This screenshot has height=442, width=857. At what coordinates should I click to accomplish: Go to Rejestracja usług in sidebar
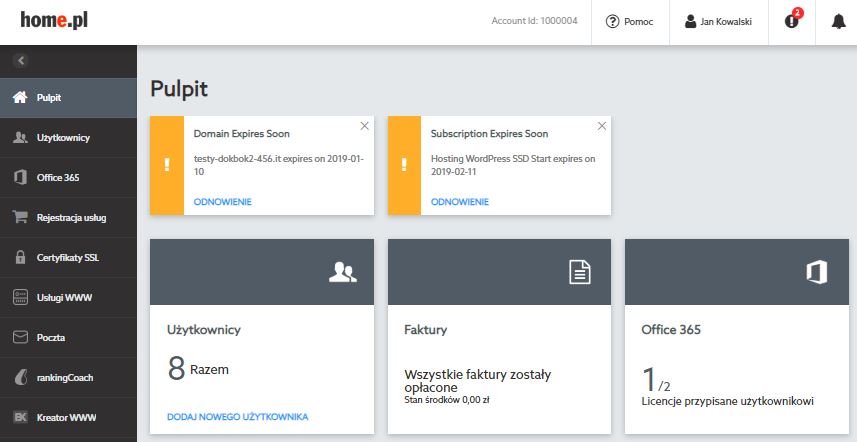68,217
